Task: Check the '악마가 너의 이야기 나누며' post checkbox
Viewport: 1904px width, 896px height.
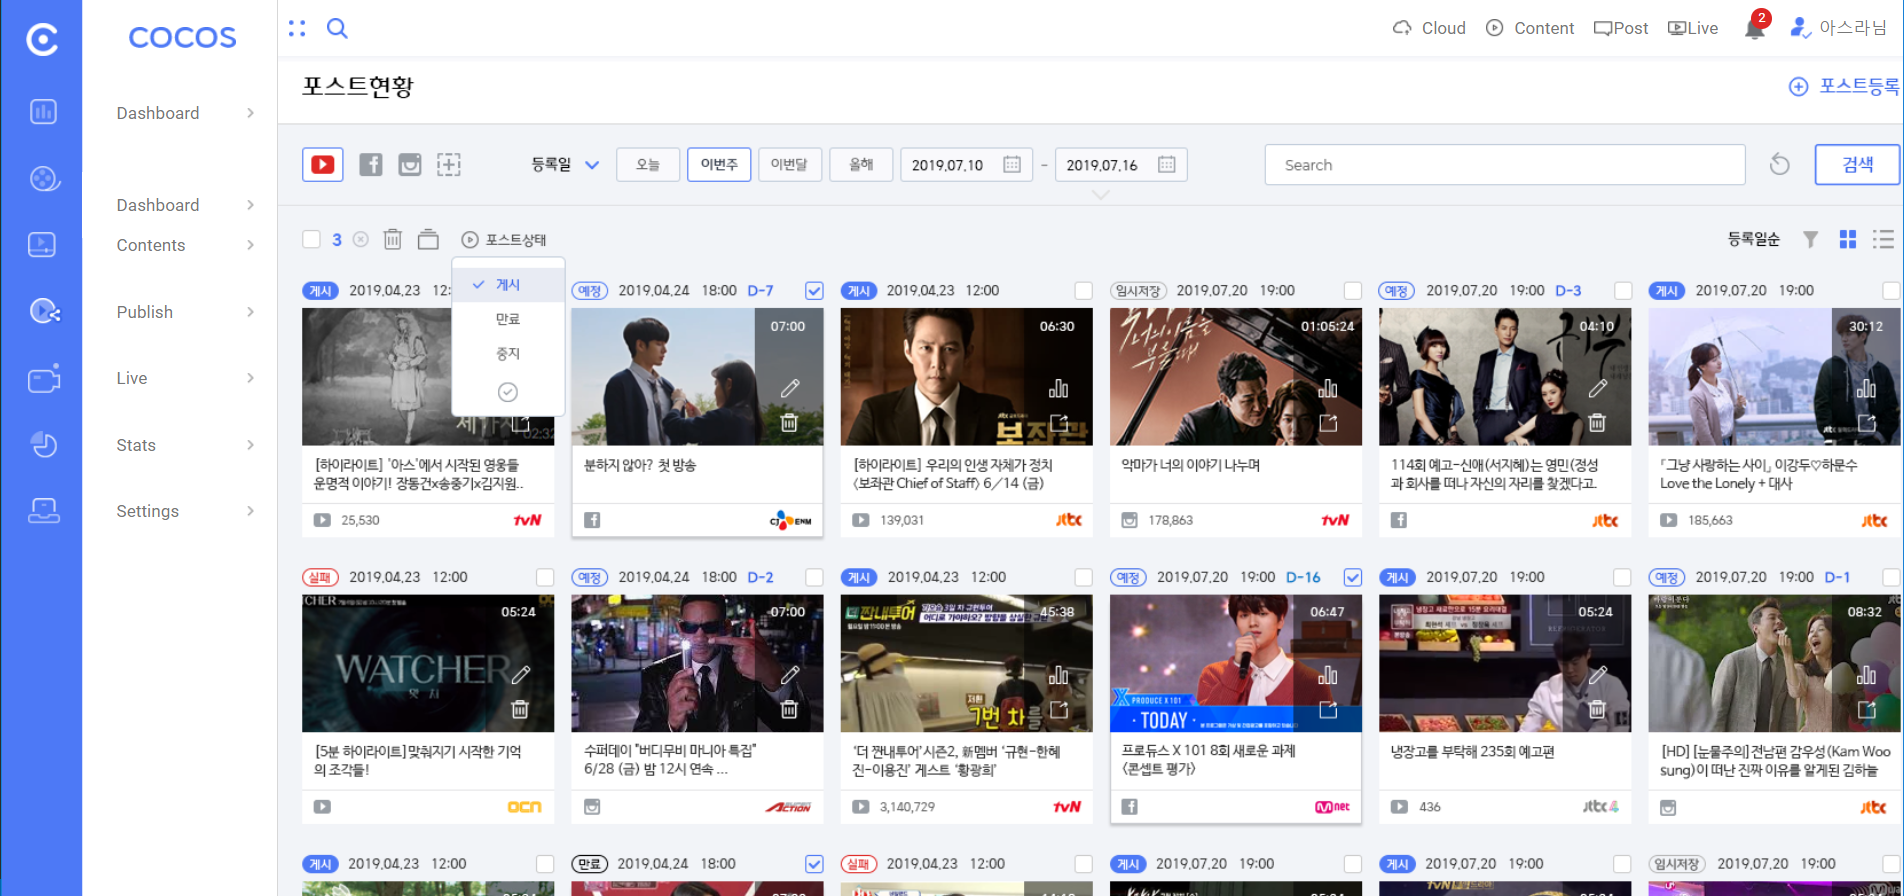Action: (1353, 291)
